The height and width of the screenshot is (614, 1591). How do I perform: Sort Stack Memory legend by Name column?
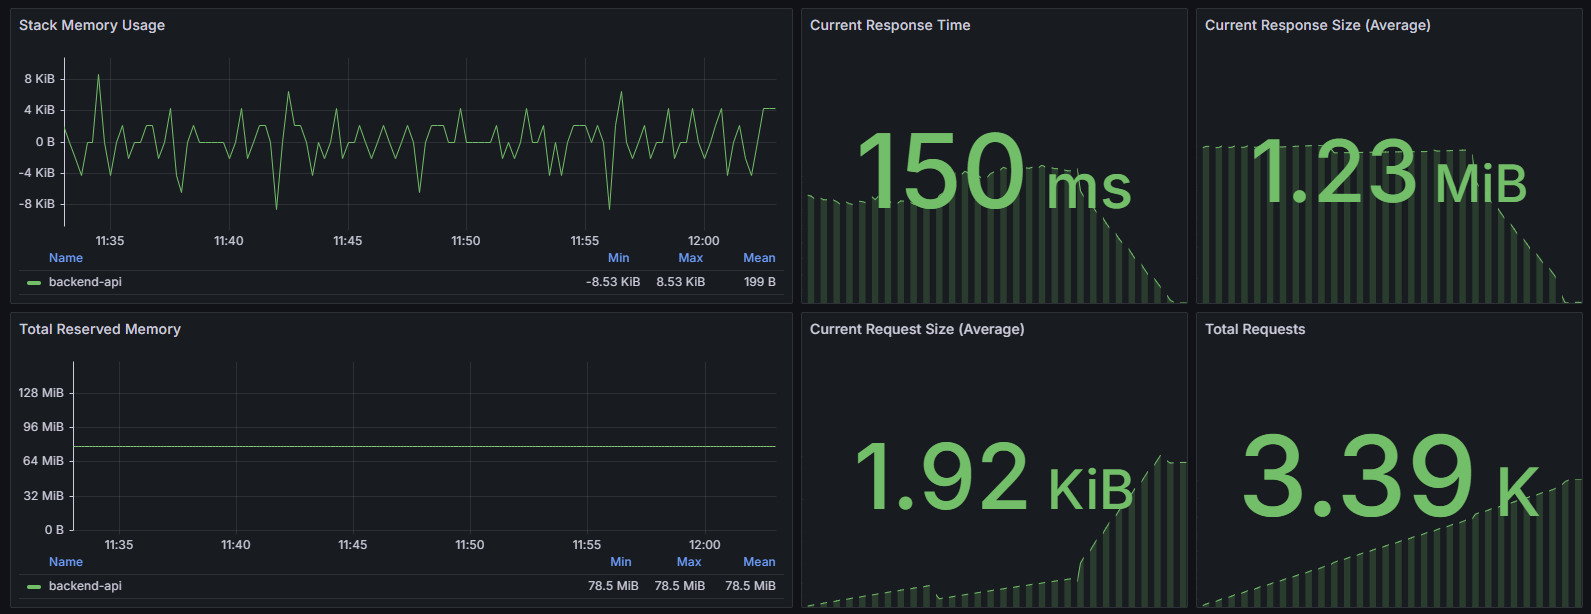tap(66, 258)
